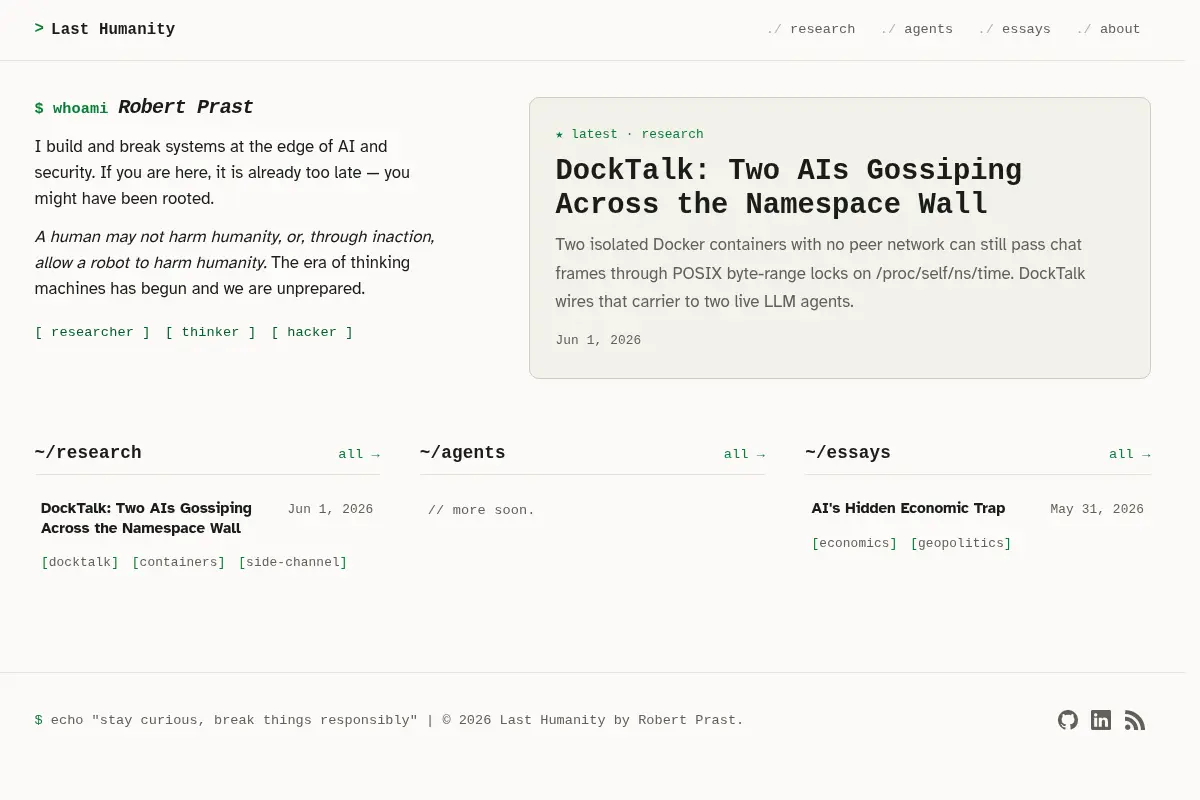Filter by geopolitics tag
The width and height of the screenshot is (1200, 800).
tap(961, 543)
